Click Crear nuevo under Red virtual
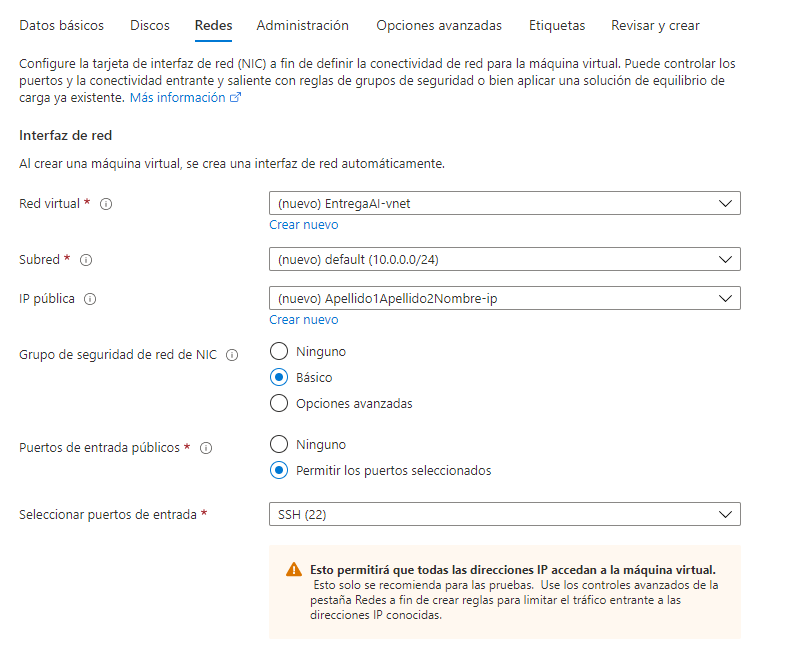Viewport: 798px width, 645px height. 303,225
